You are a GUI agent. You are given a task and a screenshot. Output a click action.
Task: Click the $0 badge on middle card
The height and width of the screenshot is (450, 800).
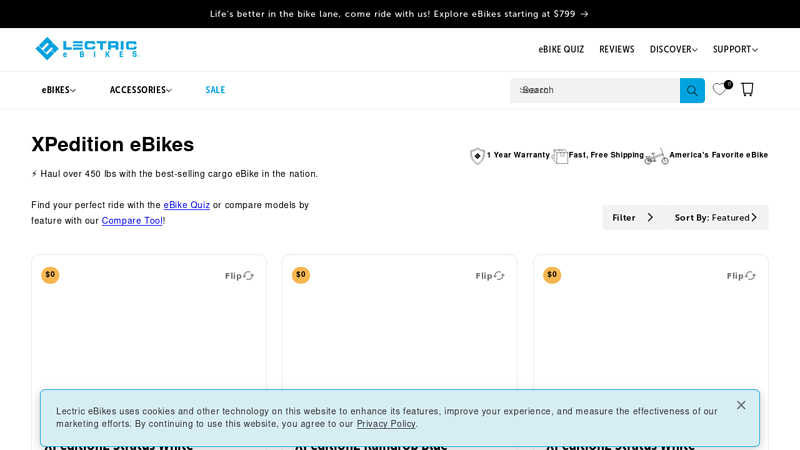(301, 275)
